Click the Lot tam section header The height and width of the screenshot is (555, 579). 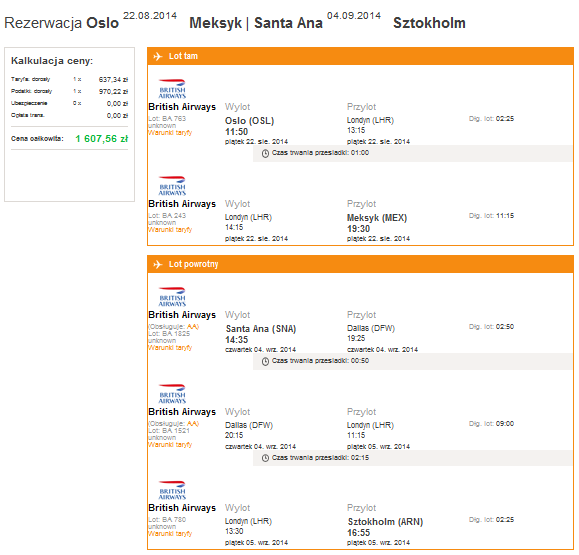pos(360,56)
